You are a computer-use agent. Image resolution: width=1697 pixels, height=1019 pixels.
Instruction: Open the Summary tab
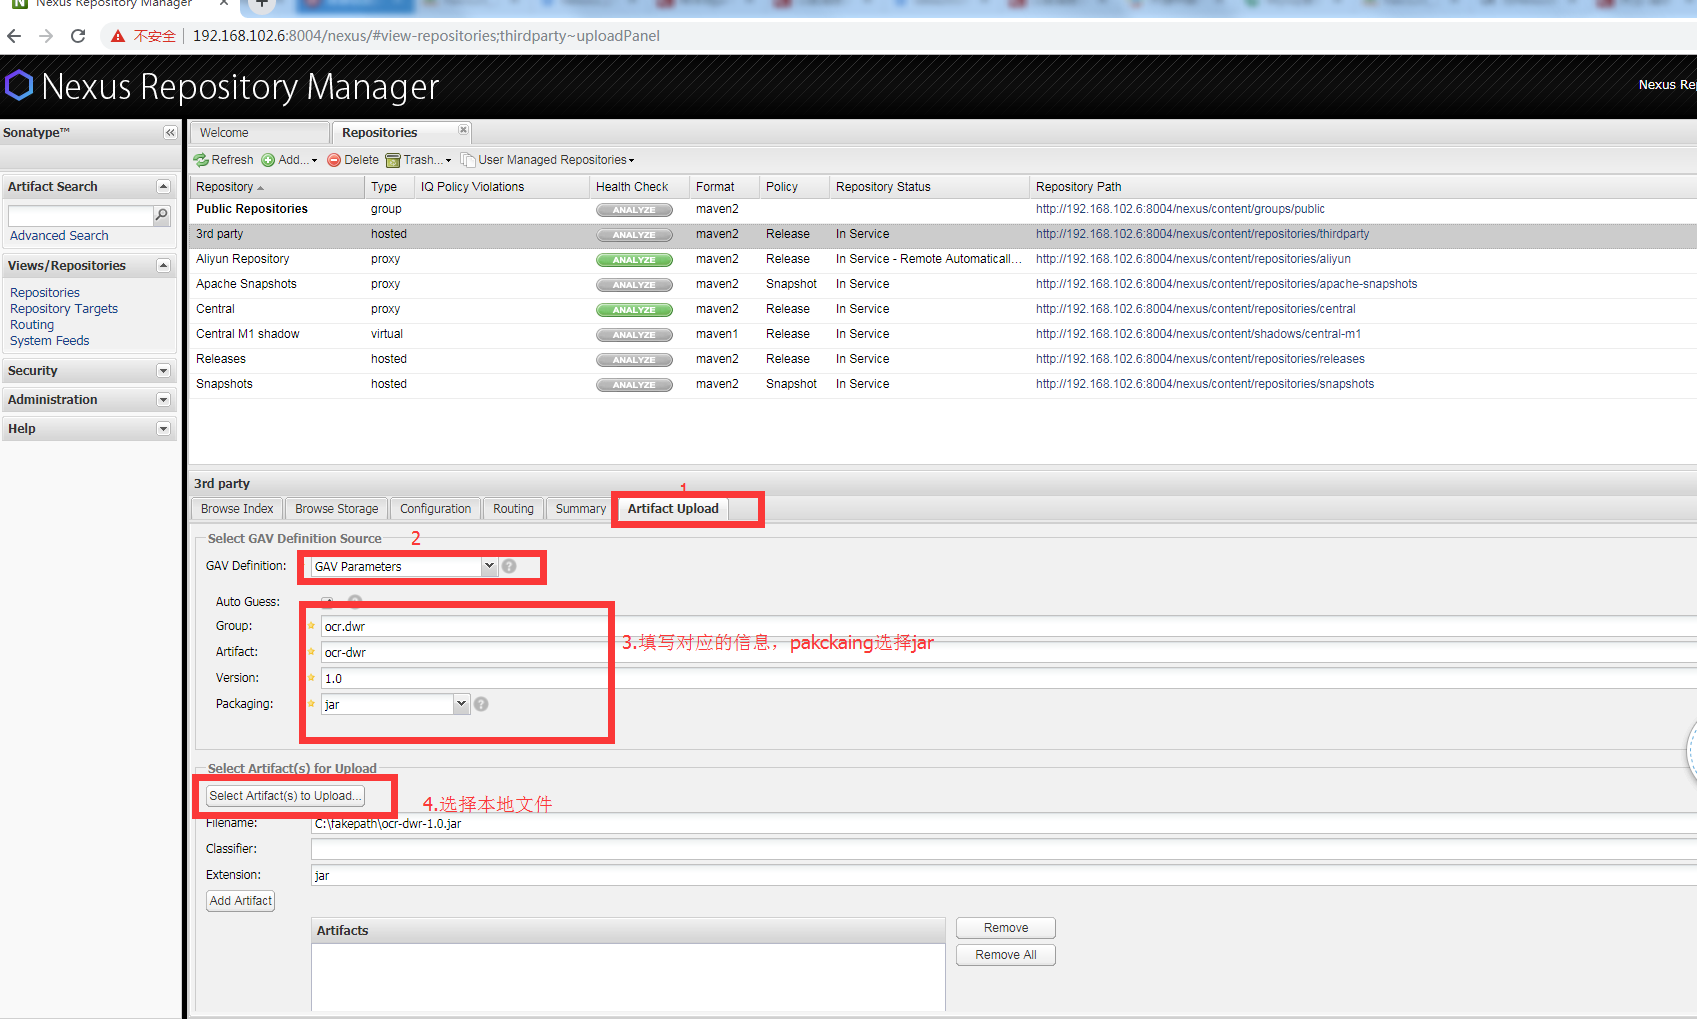pos(580,509)
